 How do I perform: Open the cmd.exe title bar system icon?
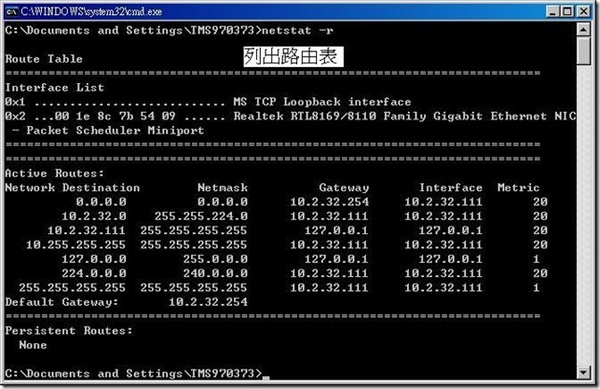click(12, 12)
